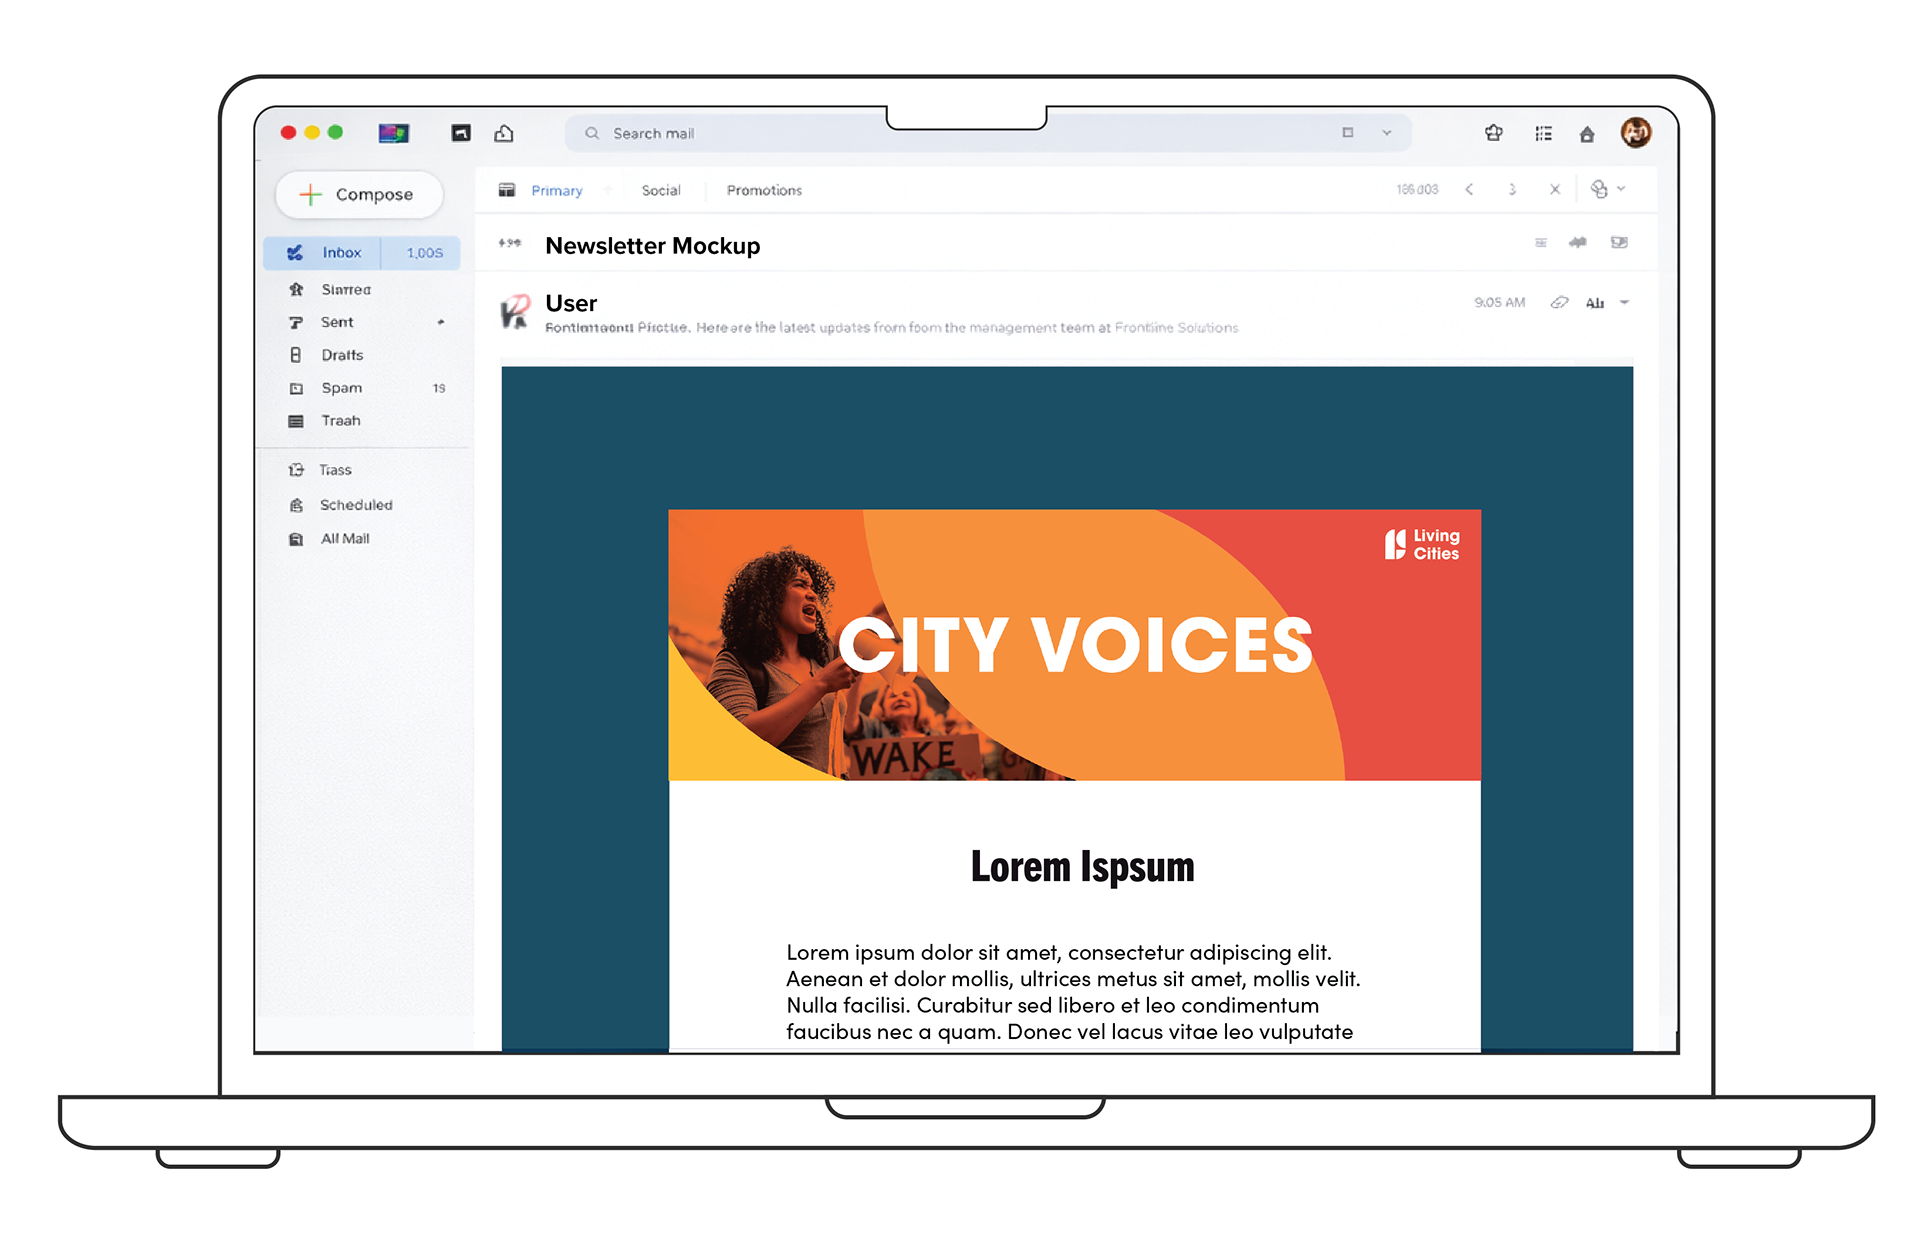Click the chef hat icon in header
The width and height of the screenshot is (1920, 1238).
tap(1494, 133)
